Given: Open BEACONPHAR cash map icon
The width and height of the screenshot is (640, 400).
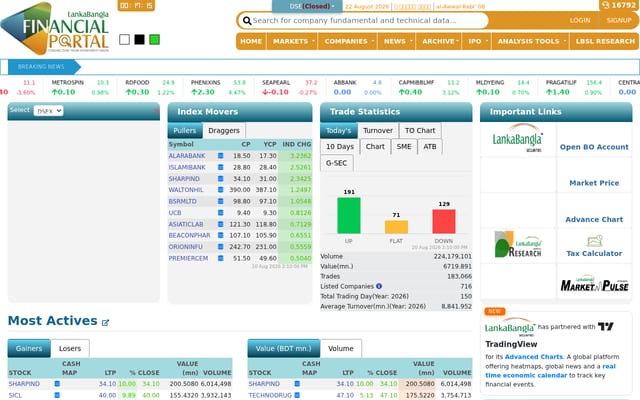Looking at the screenshot, I should point(220,236).
